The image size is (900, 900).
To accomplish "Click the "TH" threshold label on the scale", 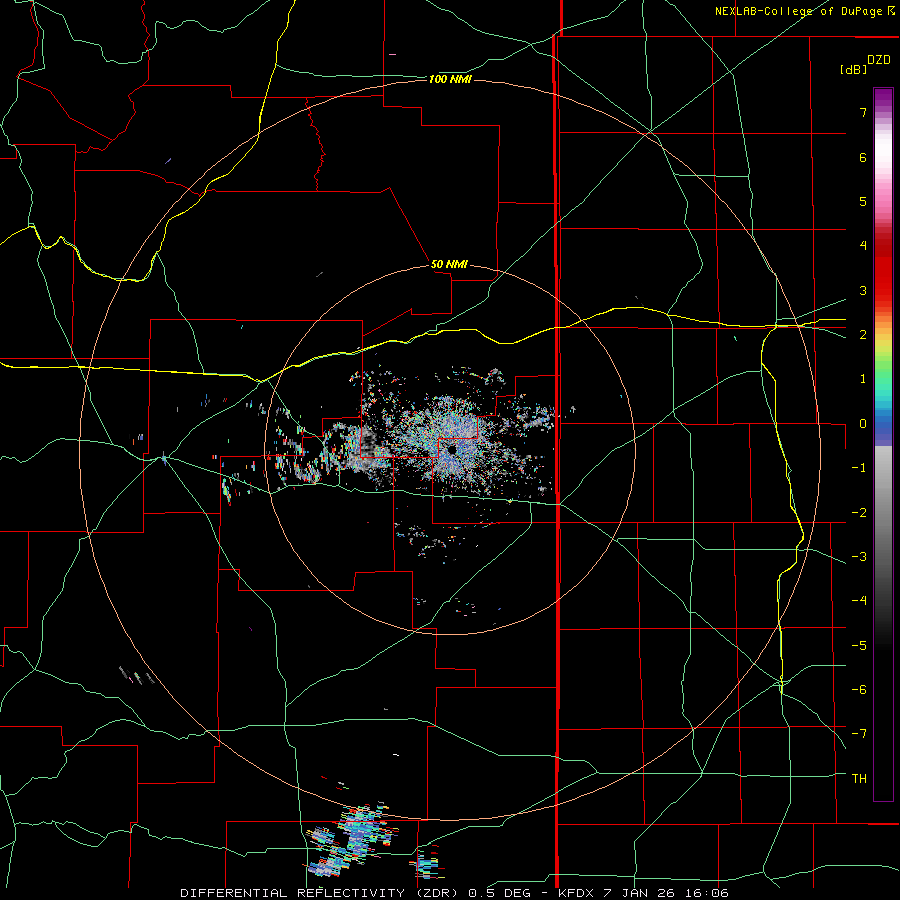I will pyautogui.click(x=859, y=779).
